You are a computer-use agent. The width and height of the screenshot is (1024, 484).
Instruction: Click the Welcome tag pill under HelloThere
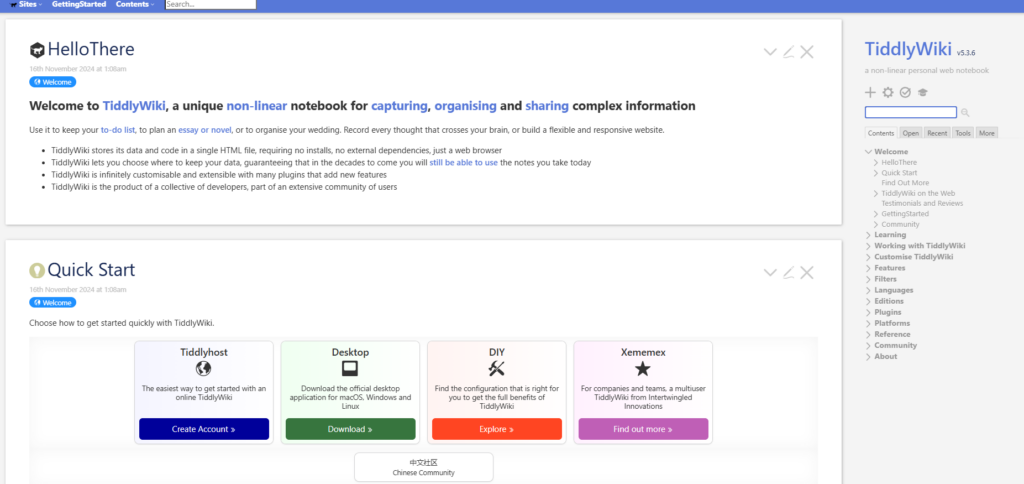53,82
